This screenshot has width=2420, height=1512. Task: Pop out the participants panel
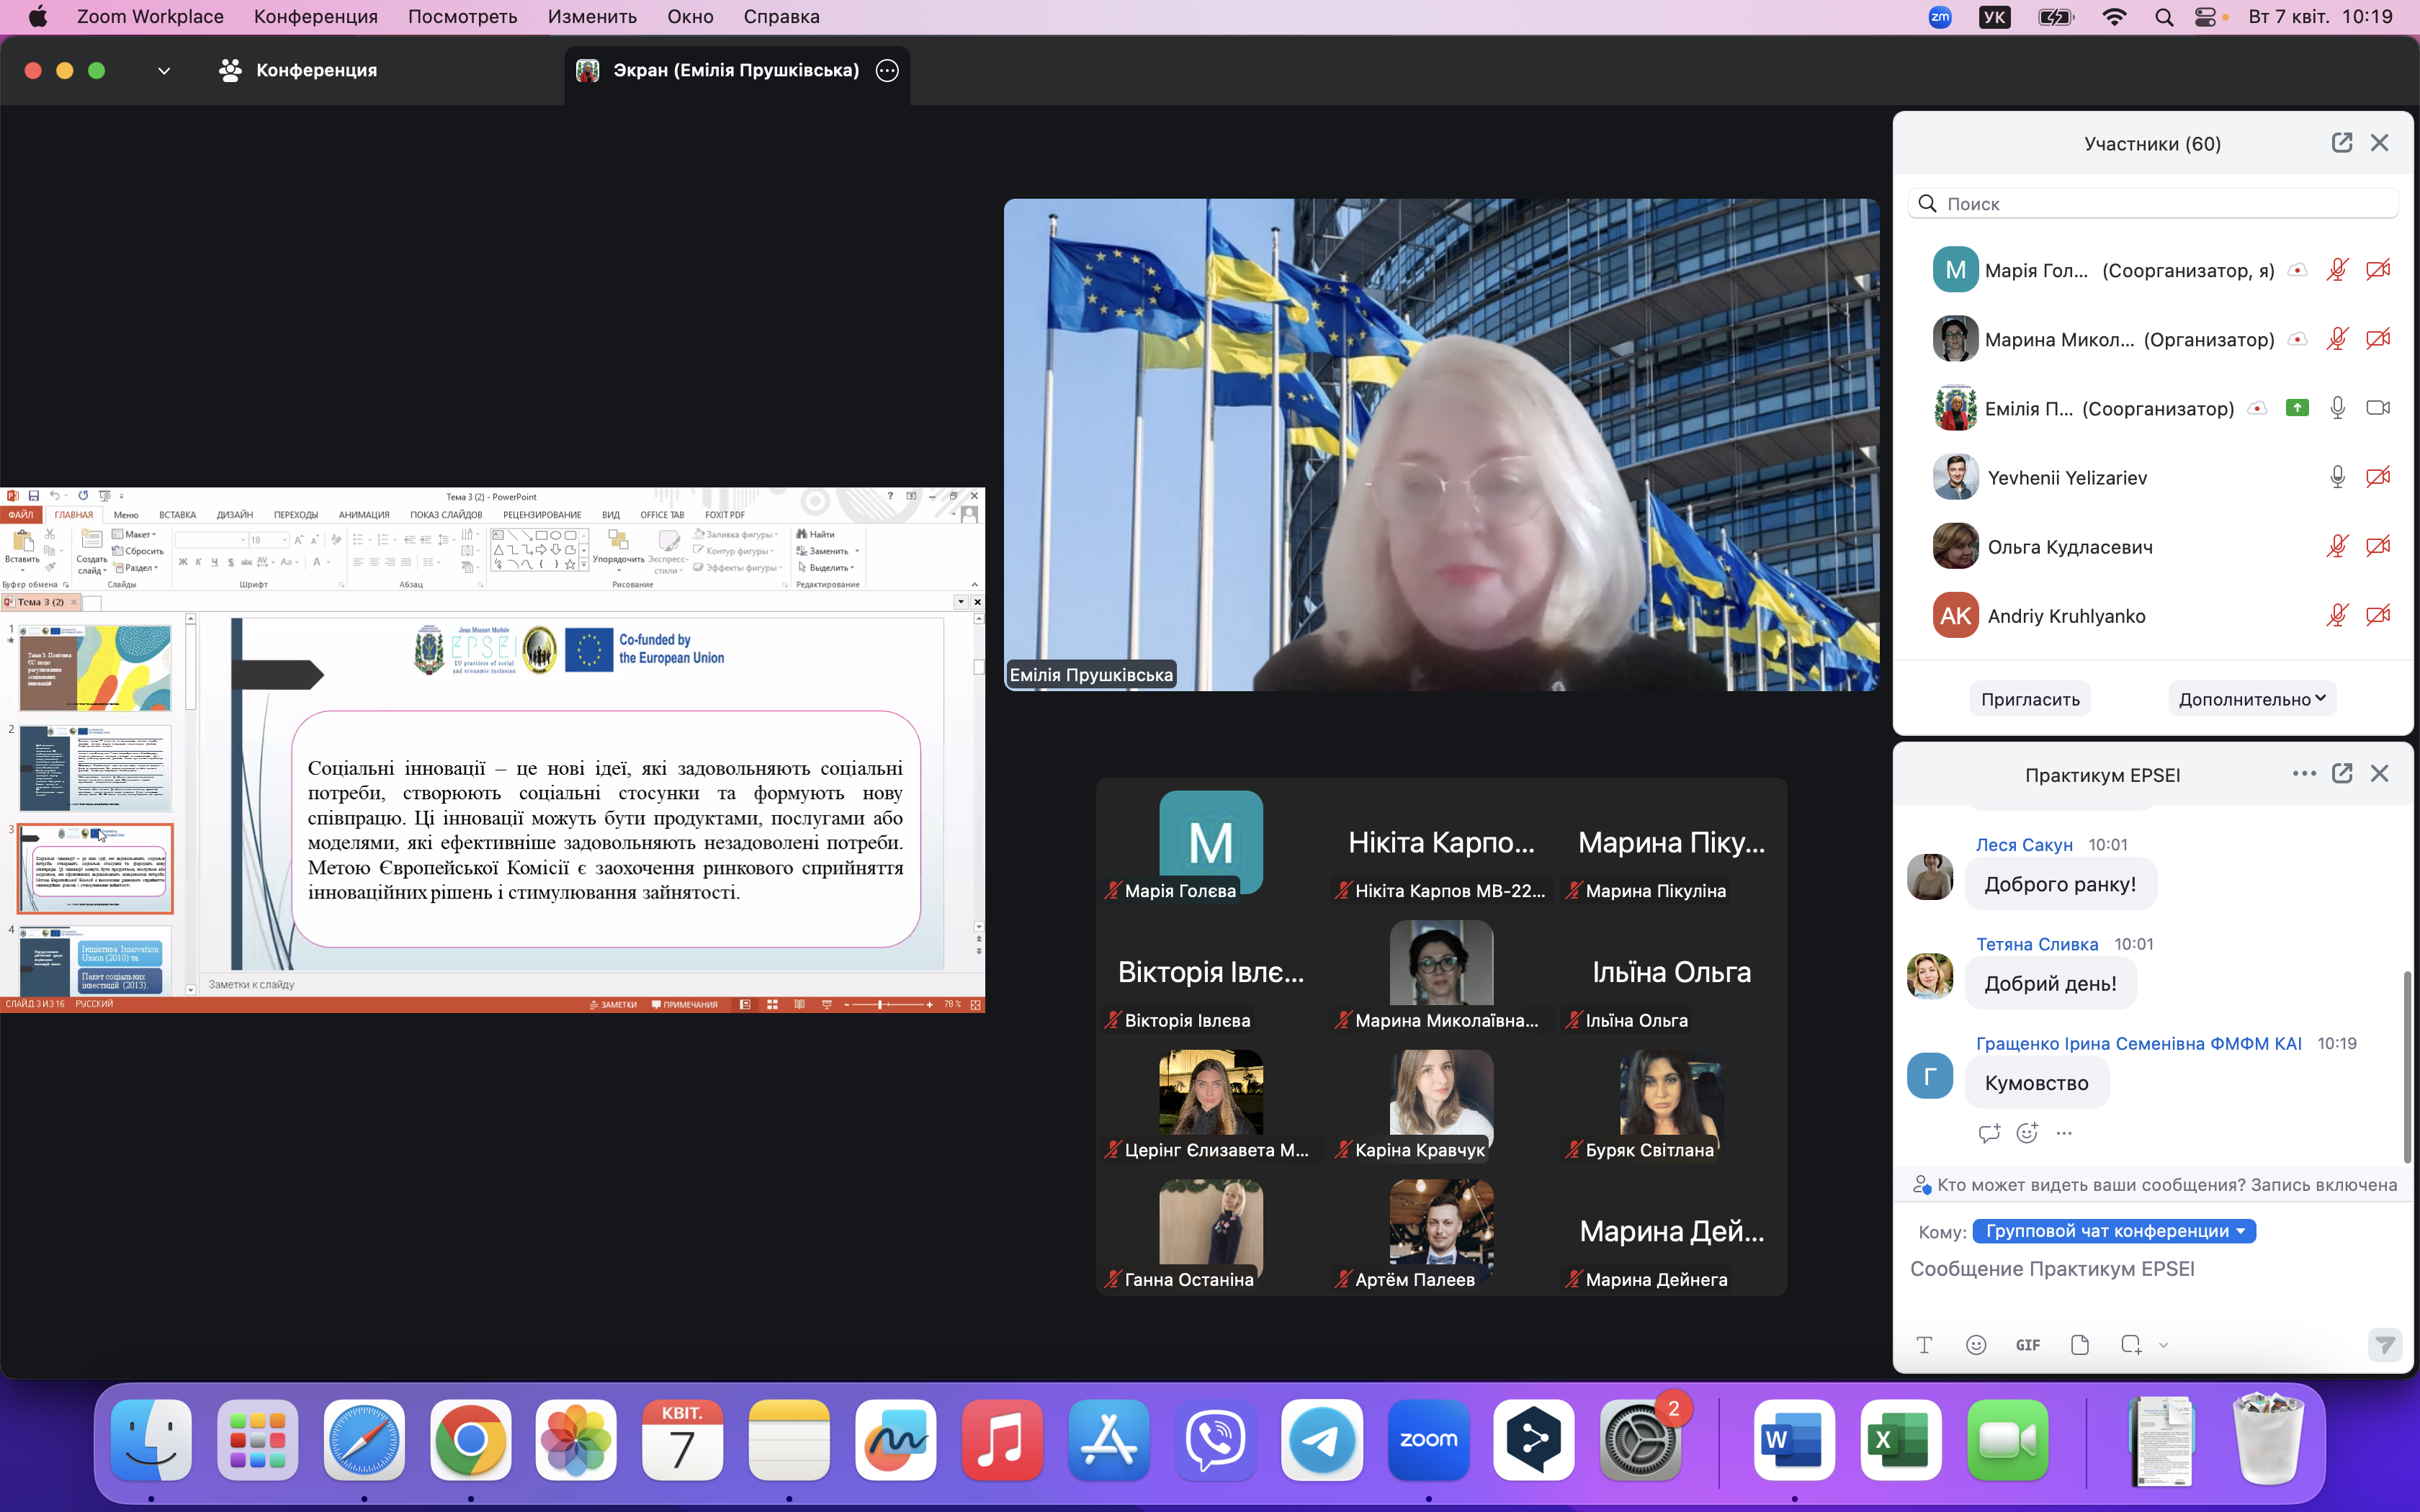pyautogui.click(x=2341, y=143)
